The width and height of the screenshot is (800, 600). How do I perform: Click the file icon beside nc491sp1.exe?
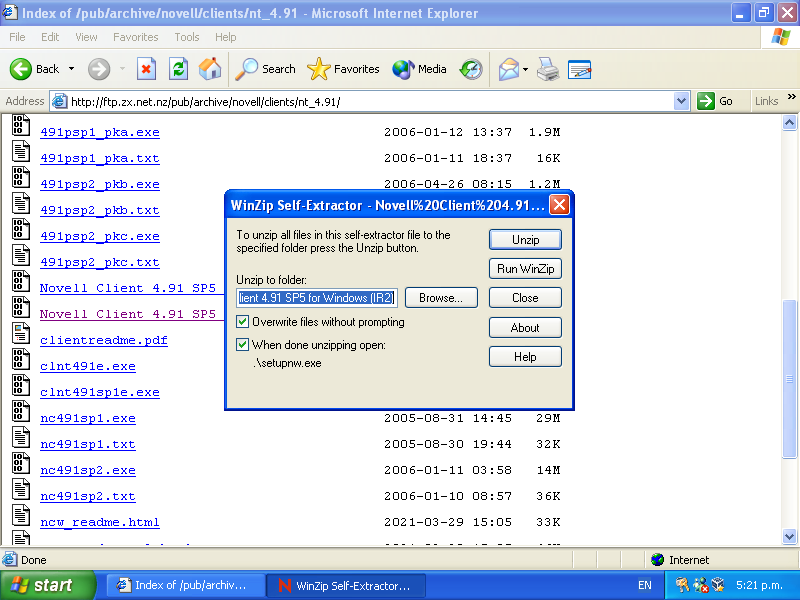[21, 412]
